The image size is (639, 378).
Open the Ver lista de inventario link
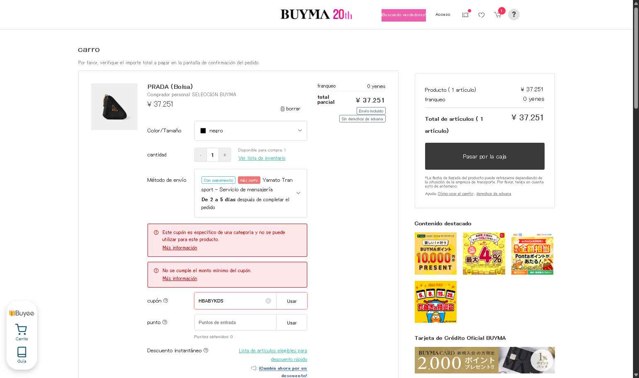pyautogui.click(x=262, y=158)
